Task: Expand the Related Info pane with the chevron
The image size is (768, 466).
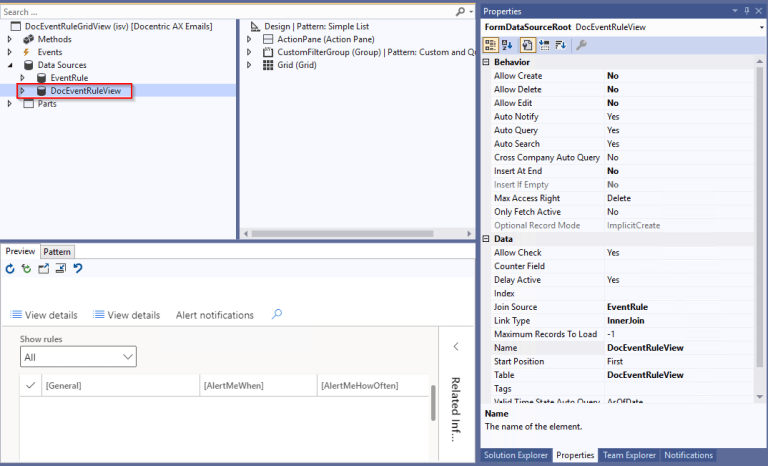Action: [x=456, y=346]
